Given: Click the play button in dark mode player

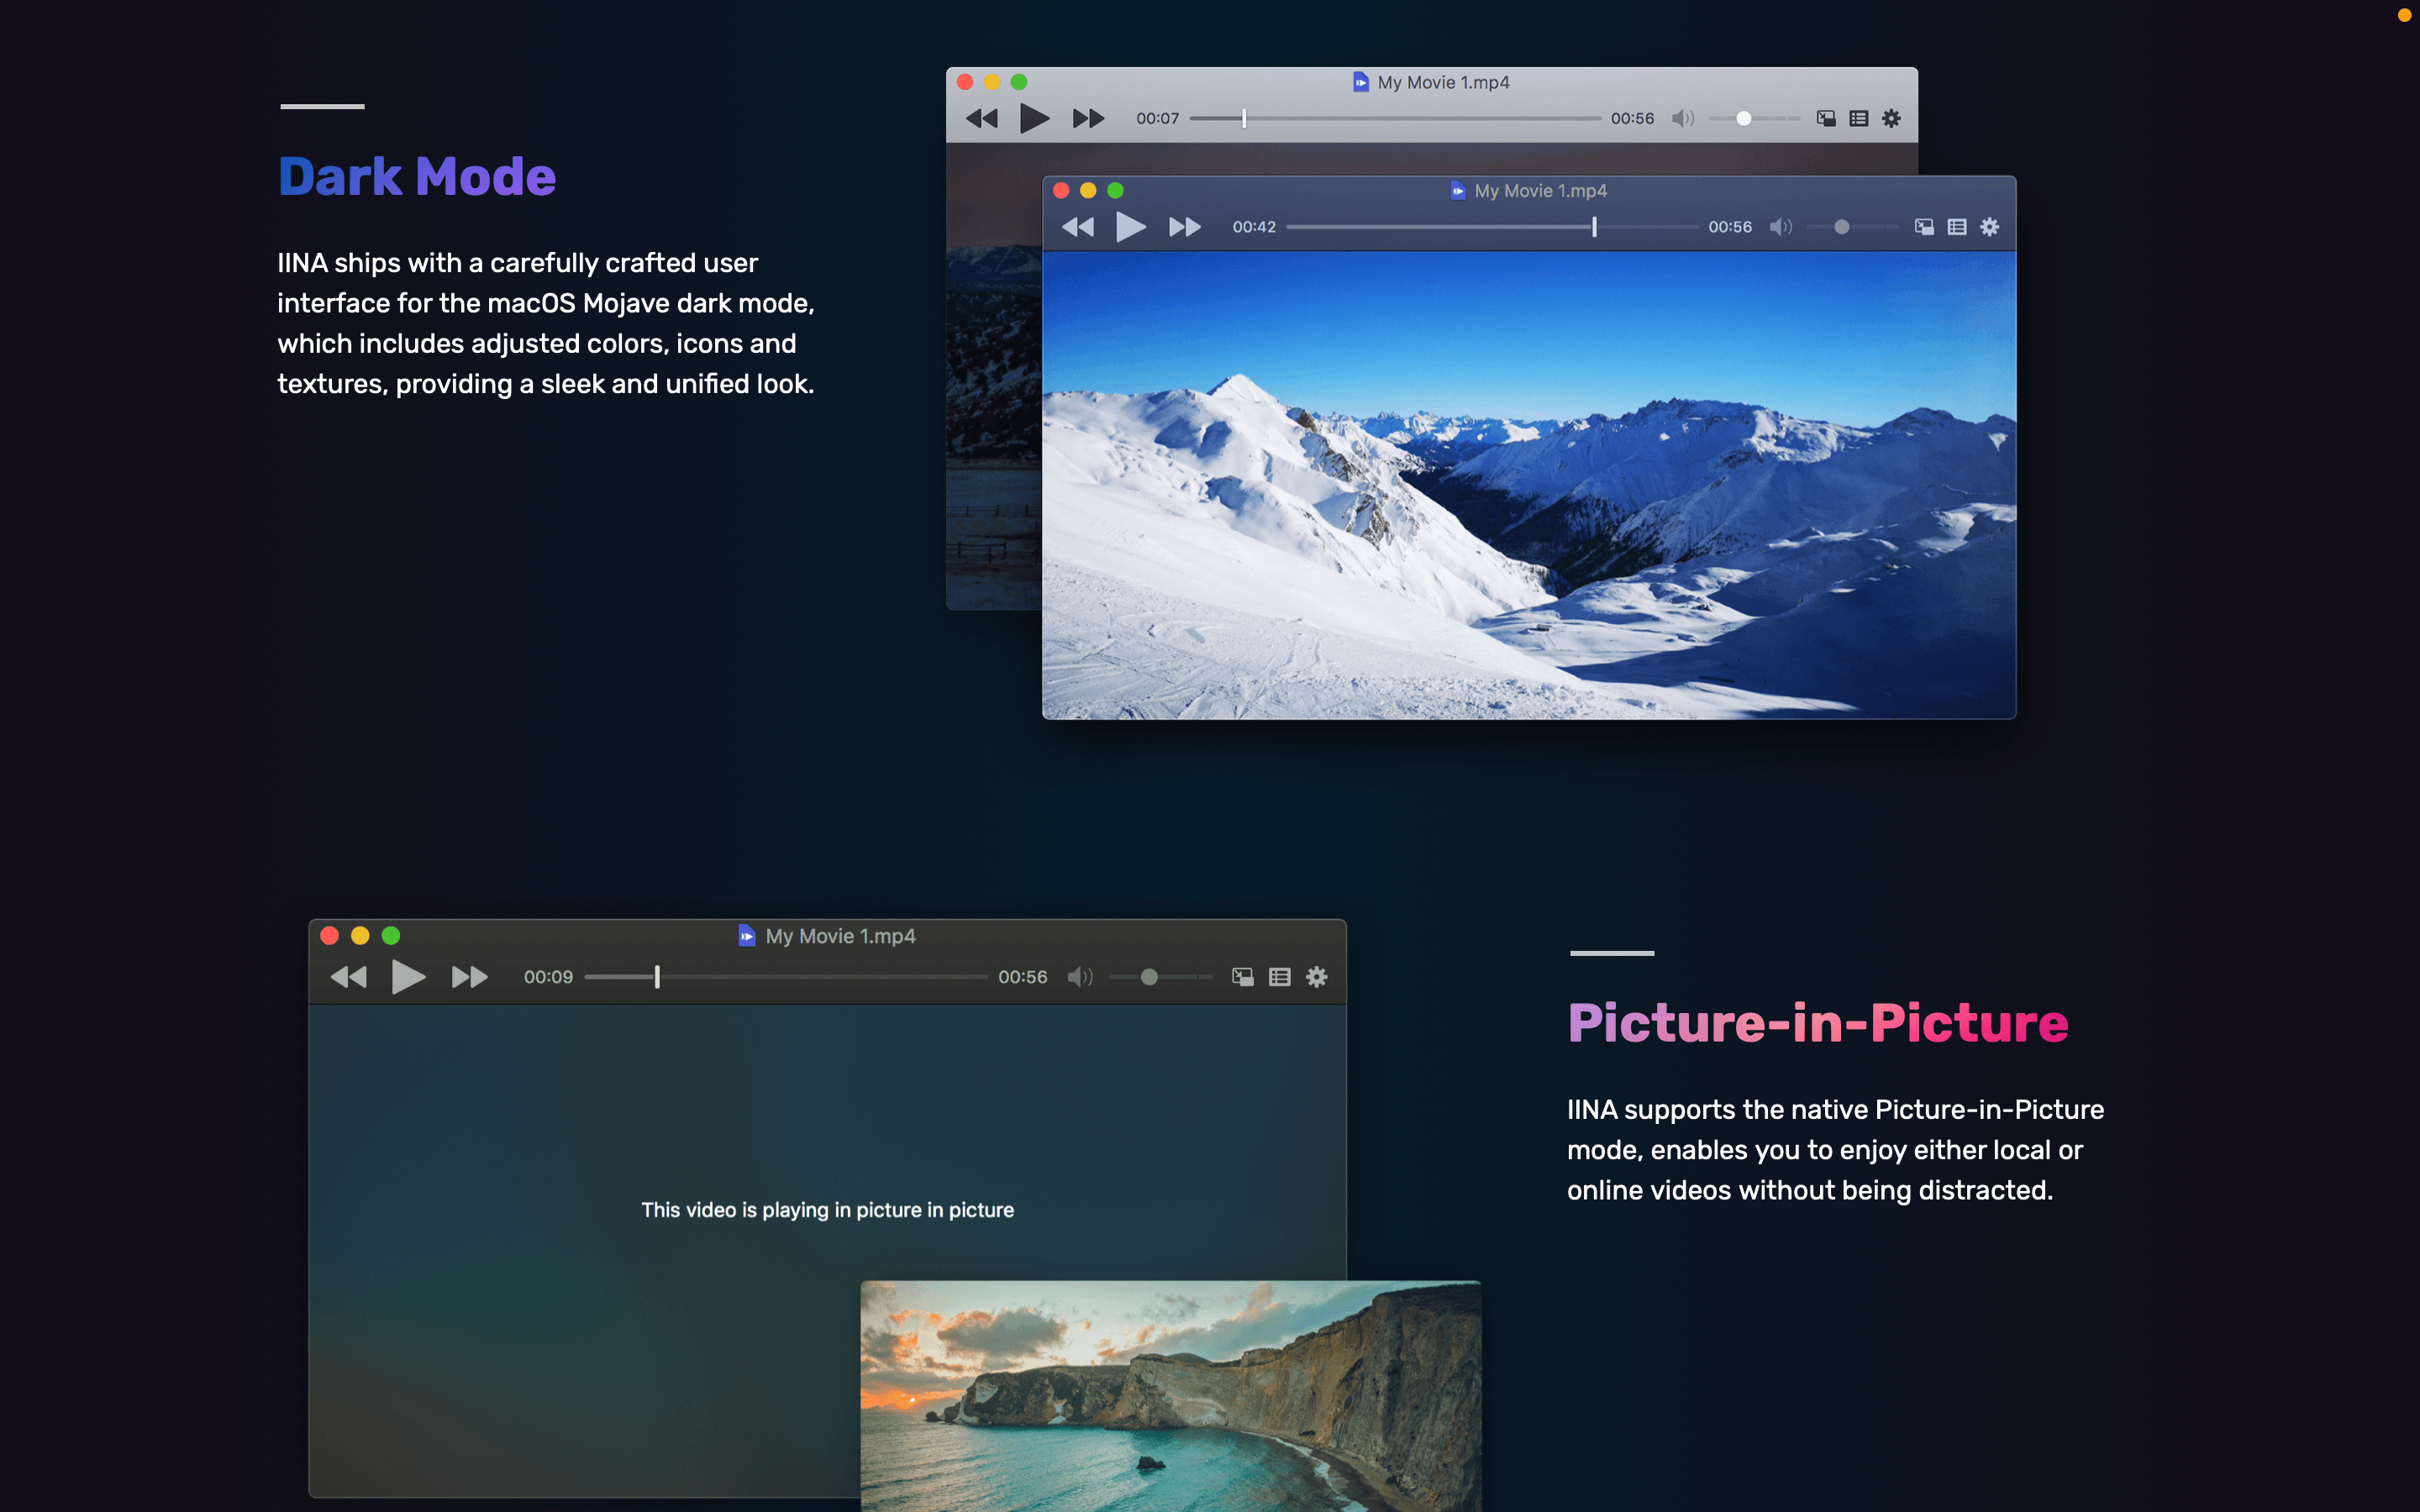Looking at the screenshot, I should tap(1128, 227).
